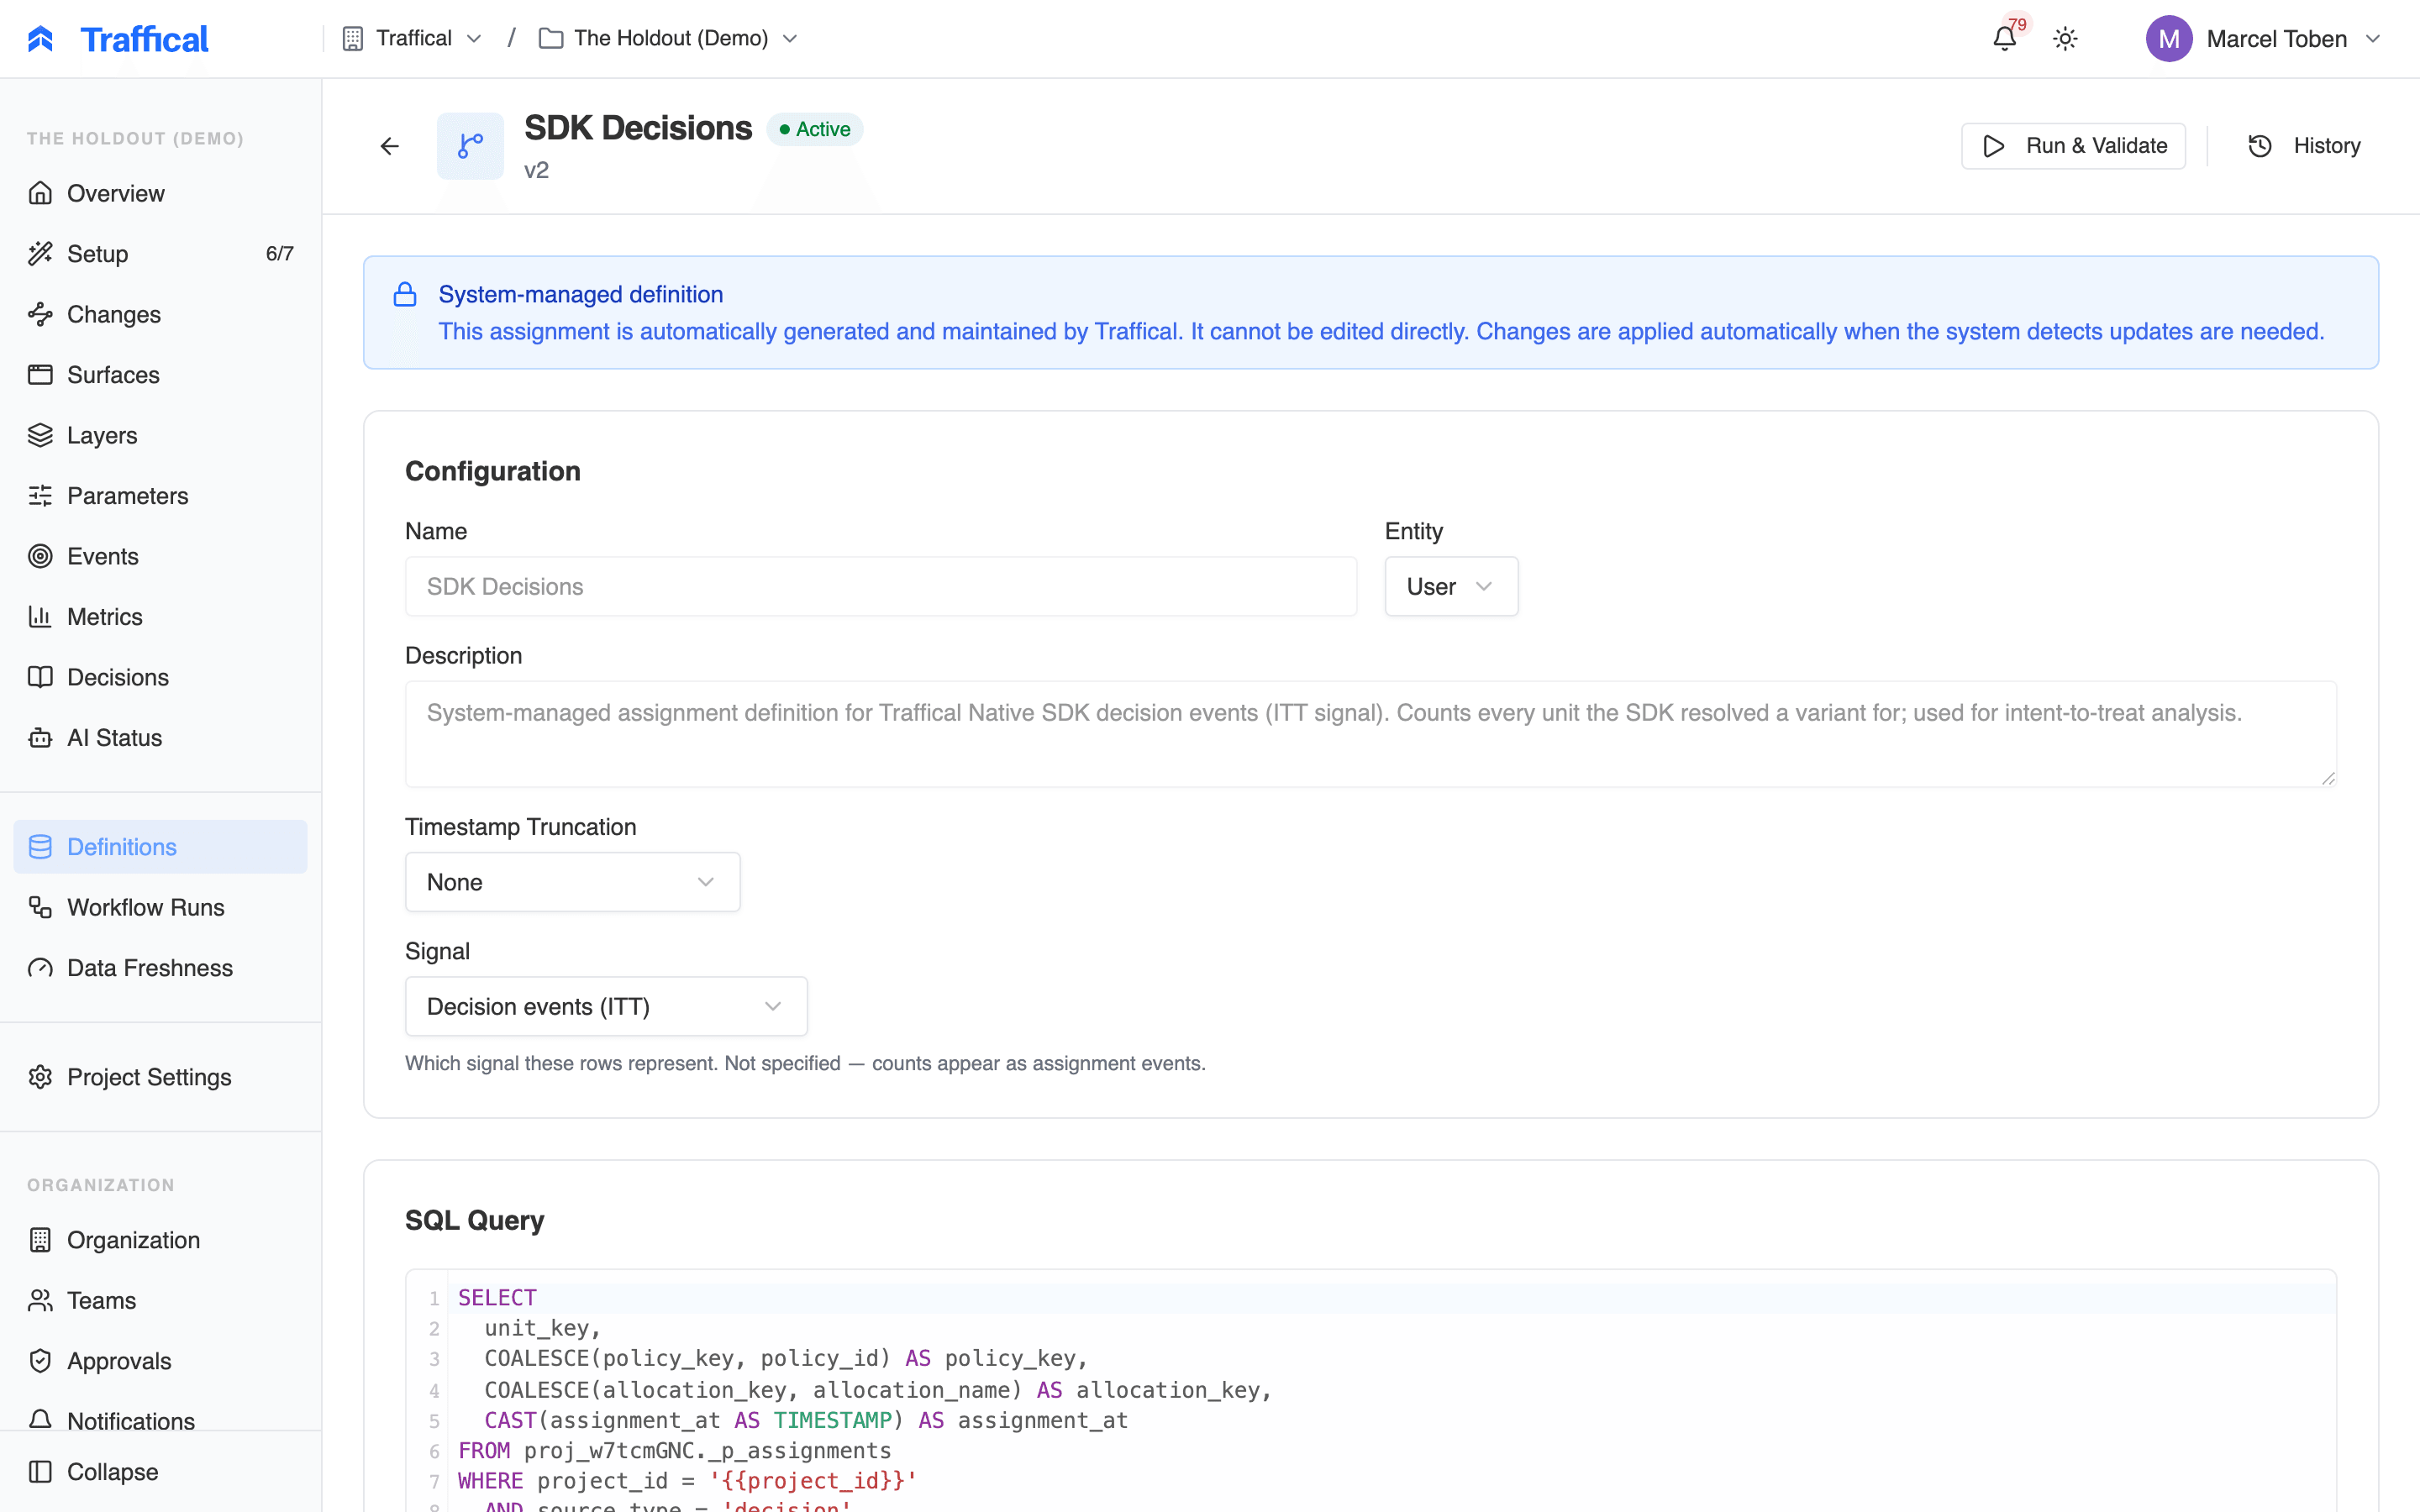Click the Surfaces window icon

click(x=40, y=375)
